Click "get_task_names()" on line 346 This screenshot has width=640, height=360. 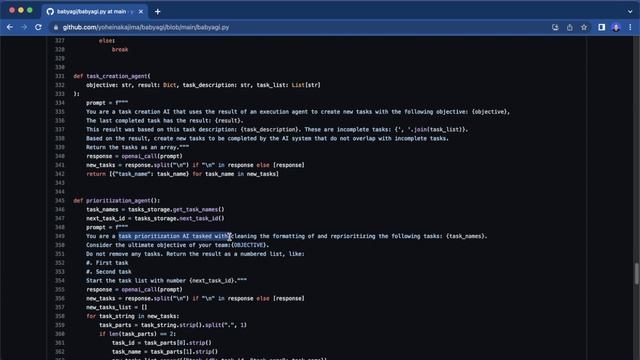pyautogui.click(x=198, y=210)
